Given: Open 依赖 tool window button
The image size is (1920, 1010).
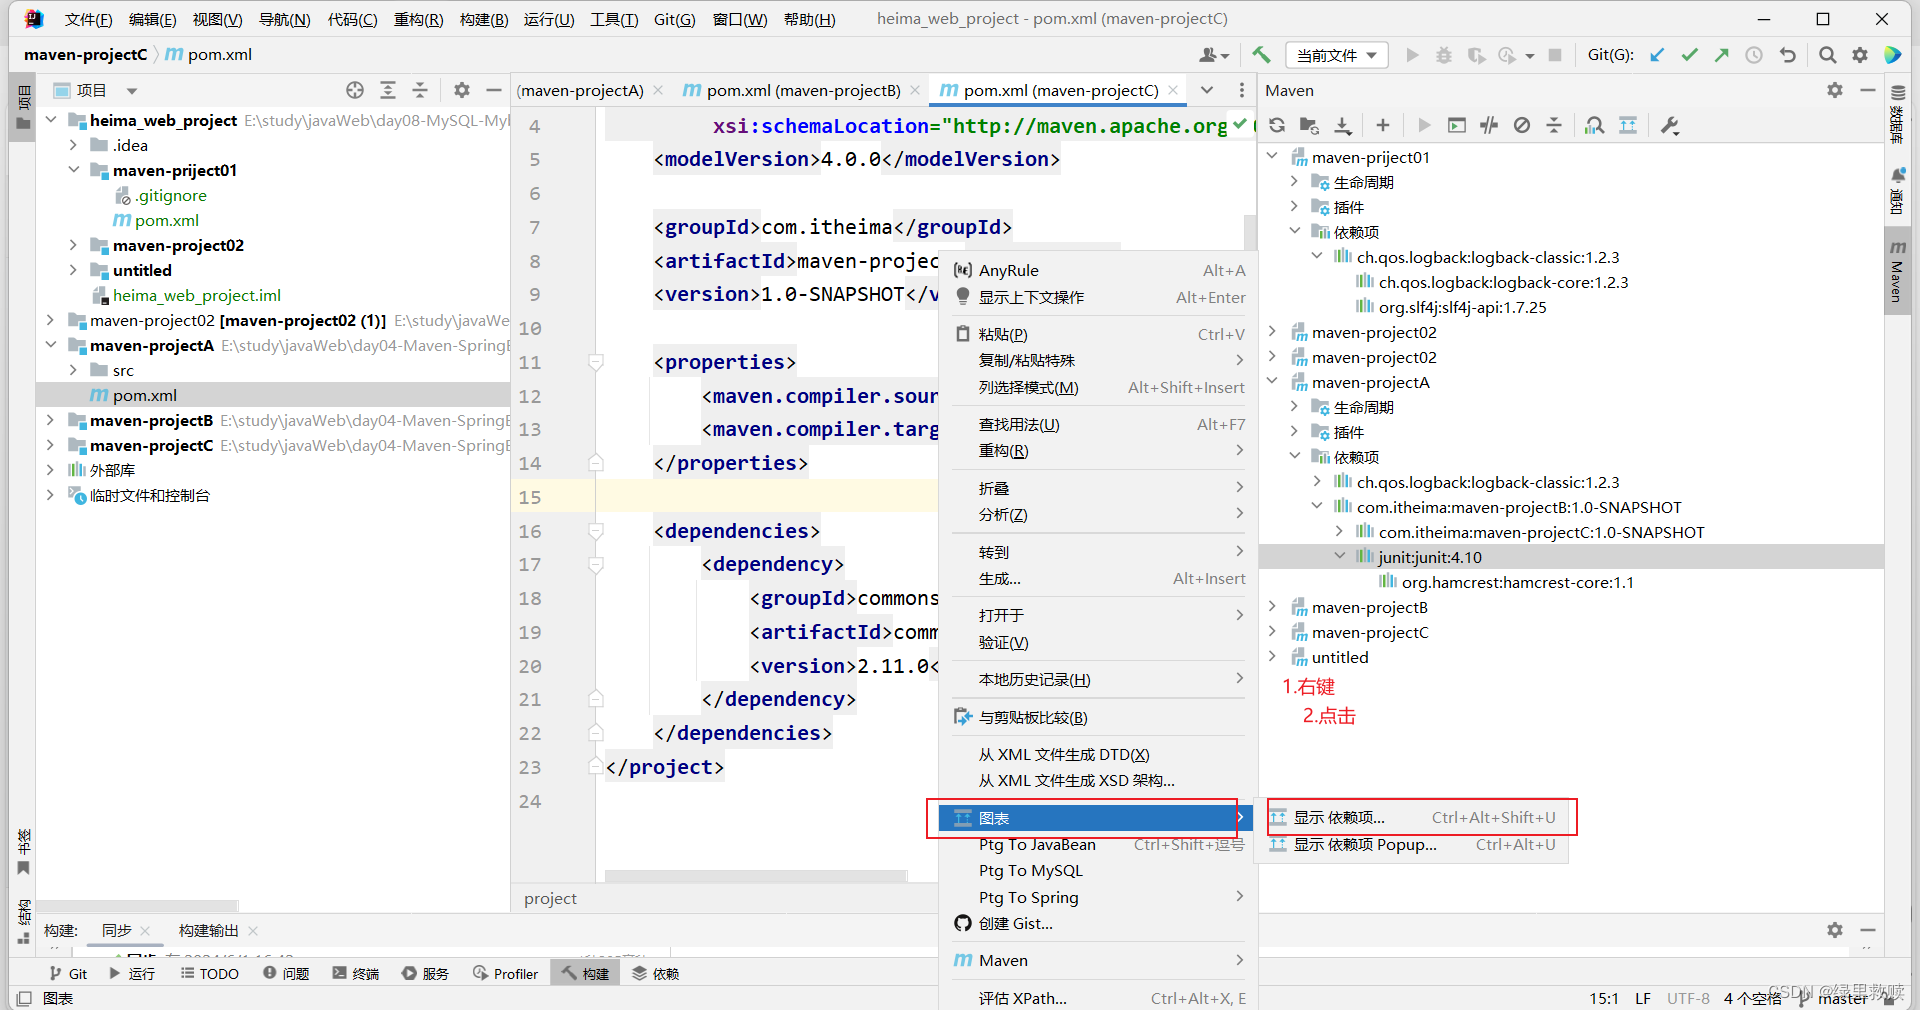Looking at the screenshot, I should pos(656,973).
